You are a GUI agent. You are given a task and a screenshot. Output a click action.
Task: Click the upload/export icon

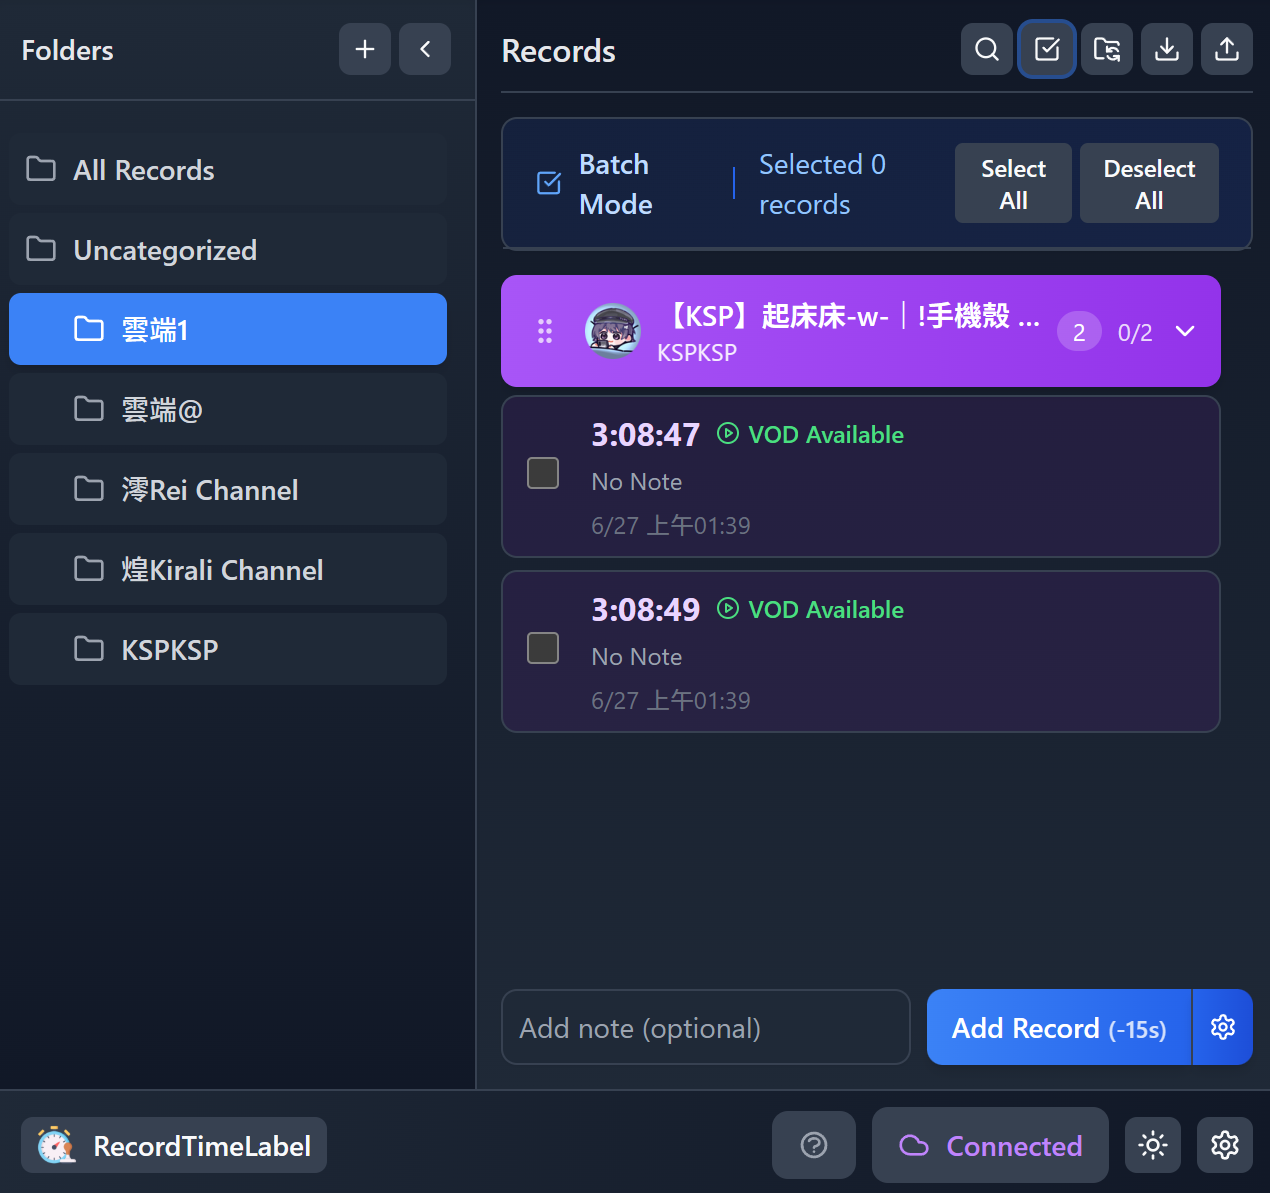[1226, 49]
